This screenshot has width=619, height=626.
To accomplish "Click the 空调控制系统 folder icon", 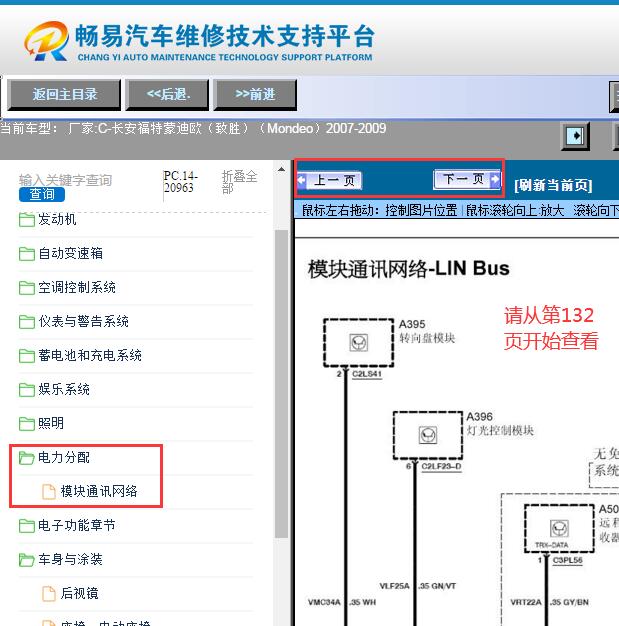I will [x=26, y=287].
